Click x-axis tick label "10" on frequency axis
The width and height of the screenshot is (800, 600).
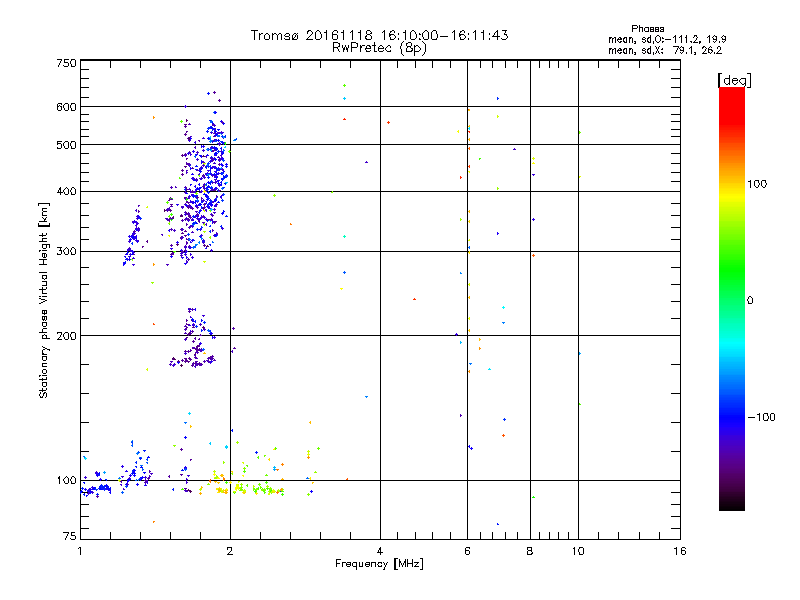[578, 551]
